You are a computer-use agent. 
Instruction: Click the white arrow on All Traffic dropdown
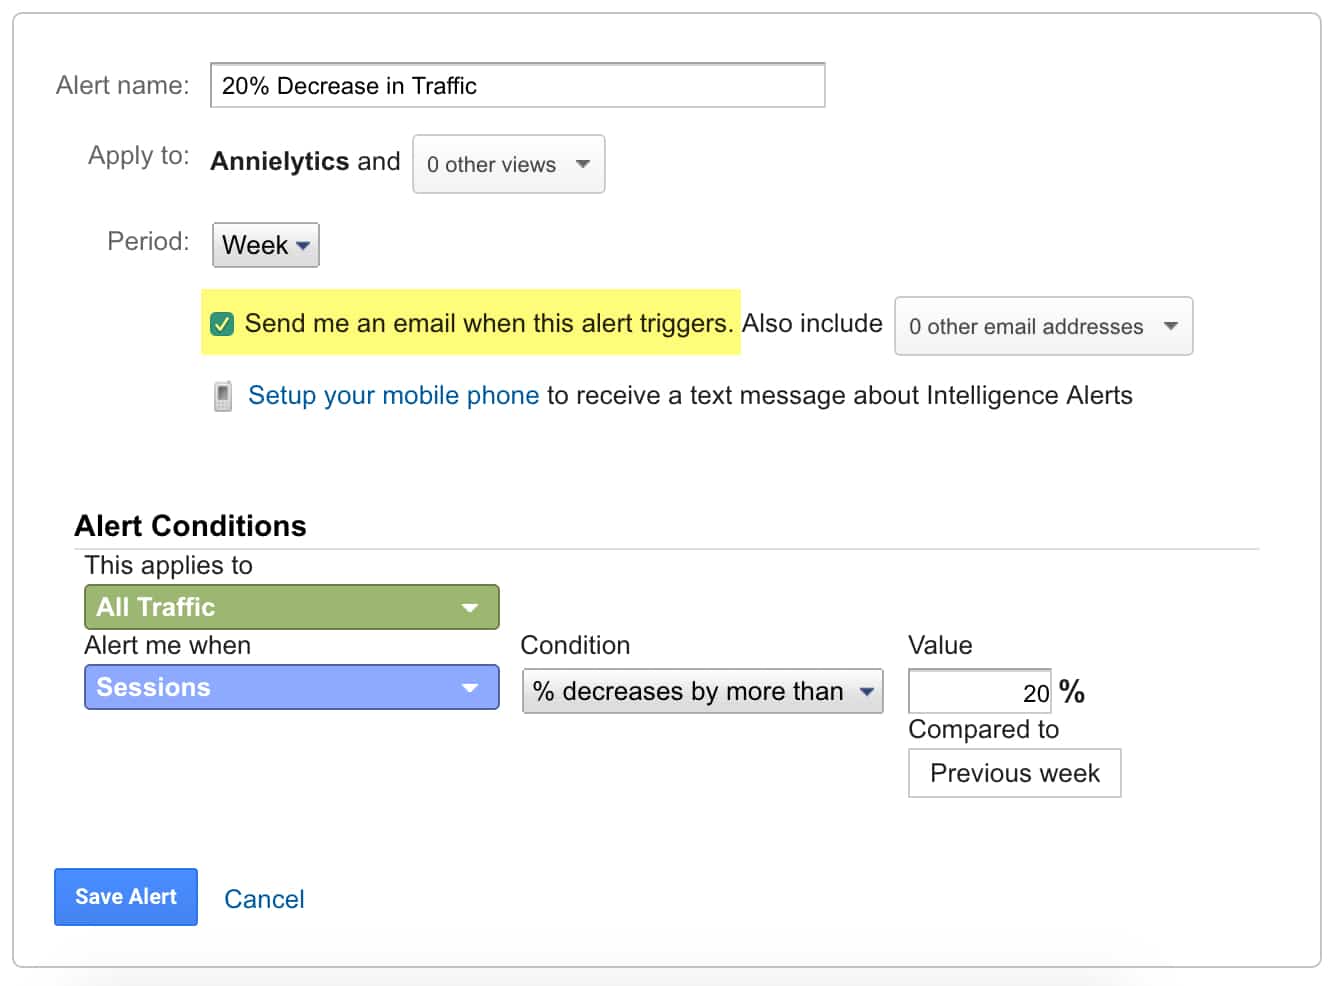[470, 608]
